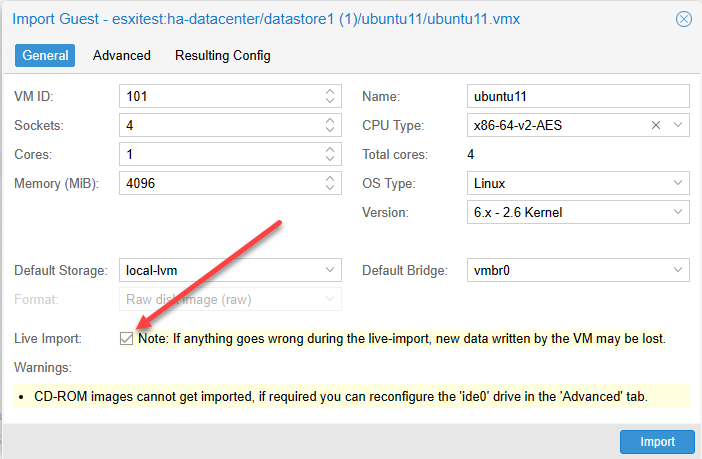702x459 pixels.
Task: Click the Name text field
Action: (578, 96)
